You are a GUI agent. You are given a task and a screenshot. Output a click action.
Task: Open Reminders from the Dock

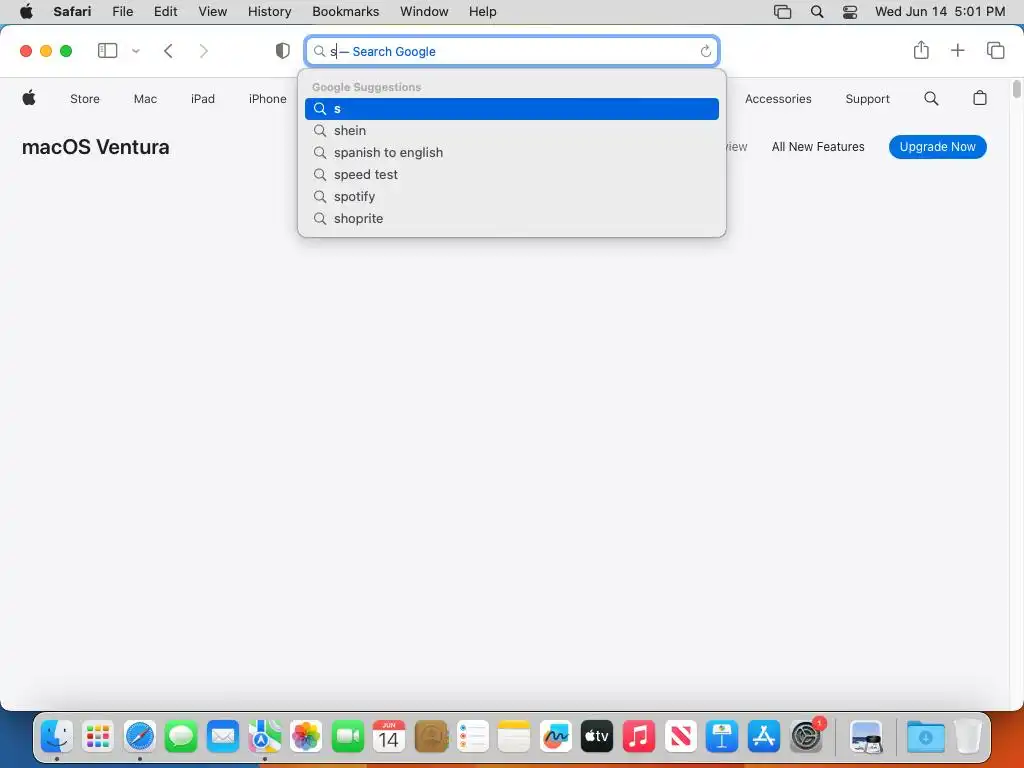472,737
